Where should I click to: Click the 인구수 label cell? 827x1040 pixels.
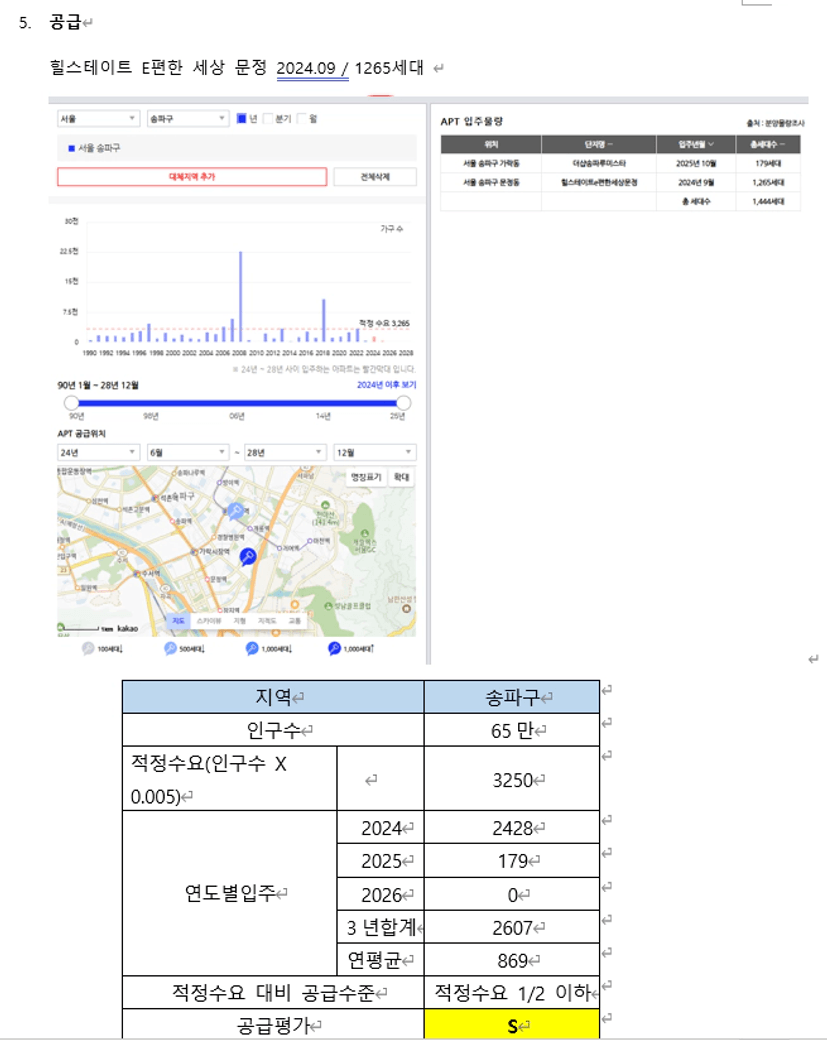273,730
